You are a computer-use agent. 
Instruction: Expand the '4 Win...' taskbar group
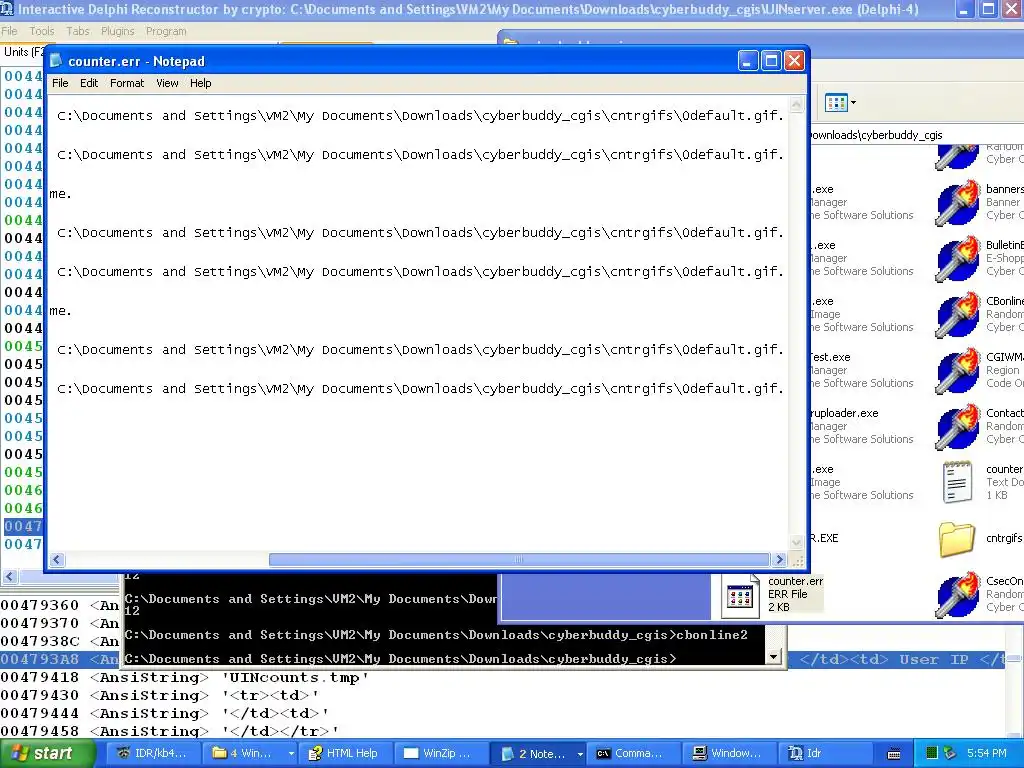click(291, 754)
